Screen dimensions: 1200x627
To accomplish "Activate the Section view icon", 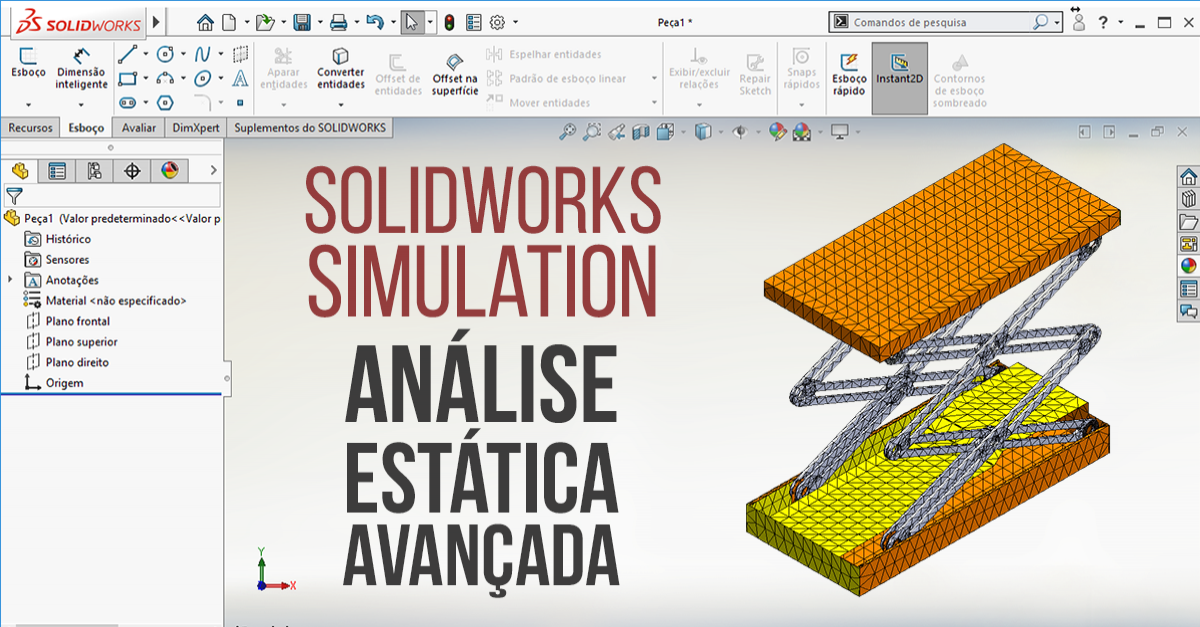I will [x=639, y=131].
